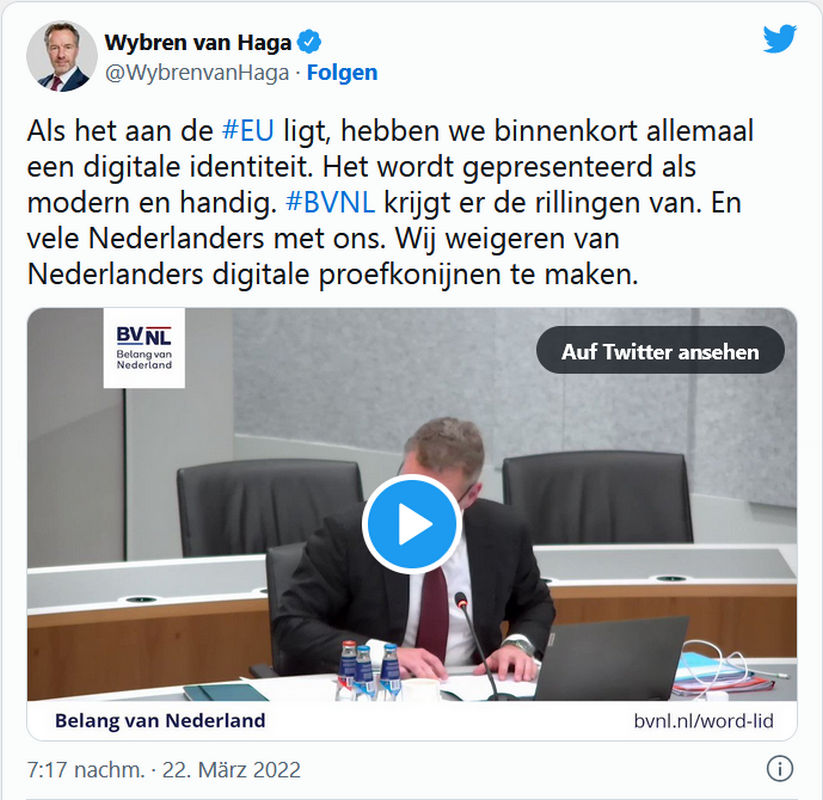Click the 22. März 2022 date
This screenshot has width=823, height=800.
tap(231, 770)
